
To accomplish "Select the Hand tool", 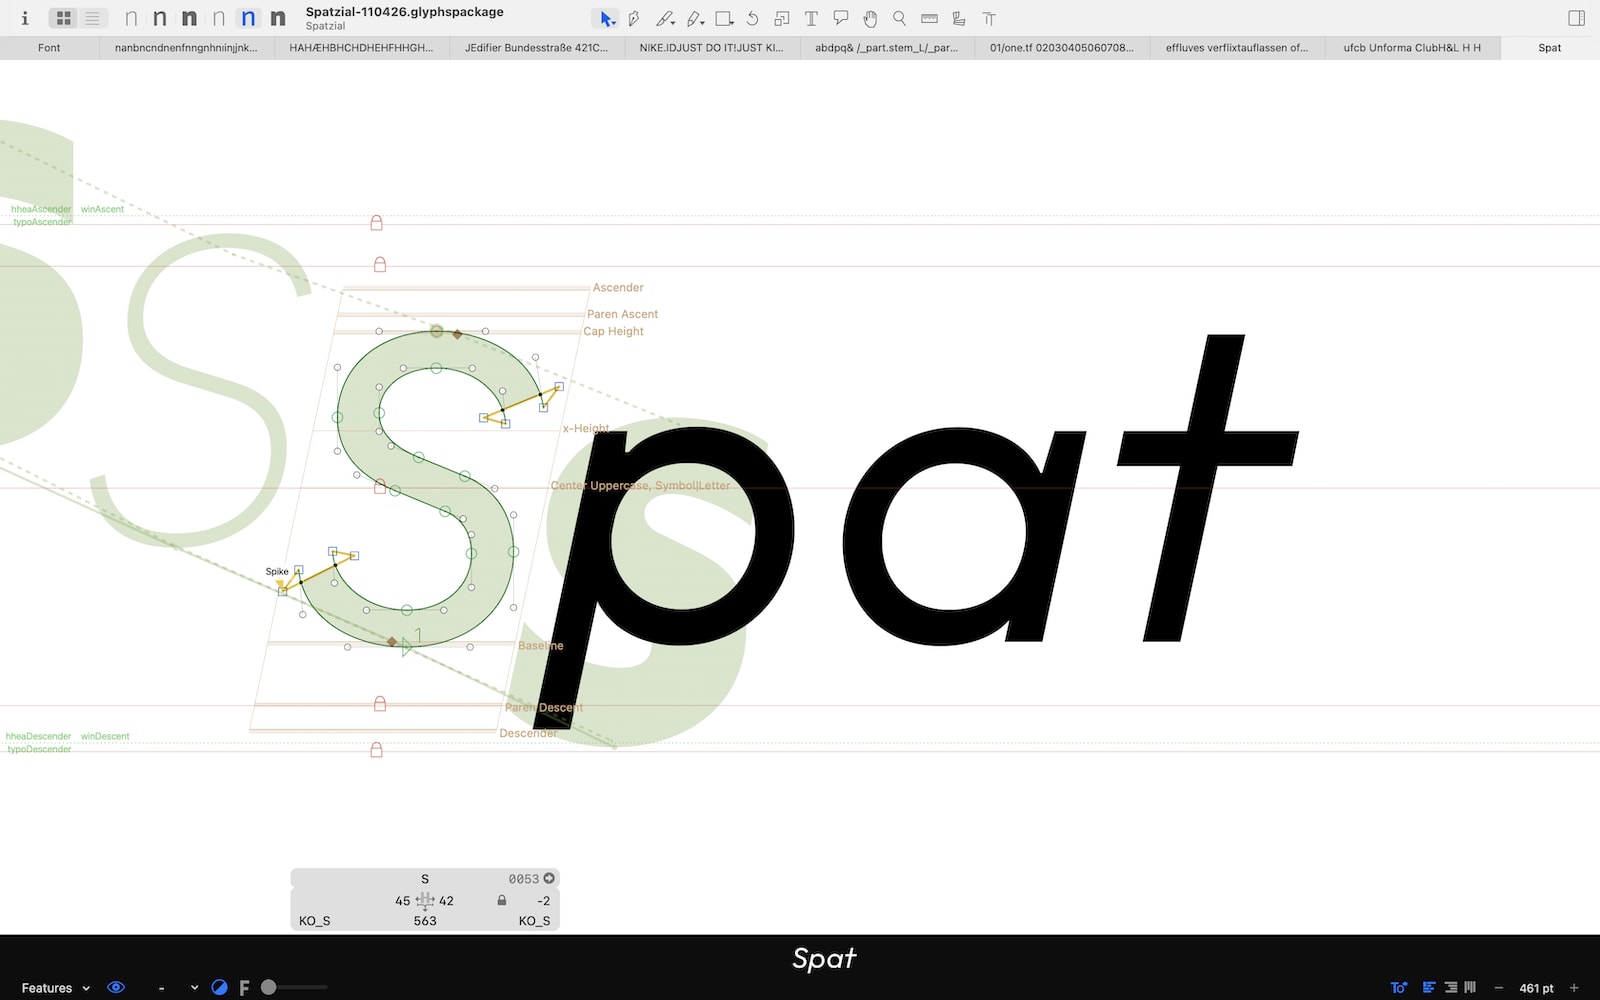I will tap(870, 18).
